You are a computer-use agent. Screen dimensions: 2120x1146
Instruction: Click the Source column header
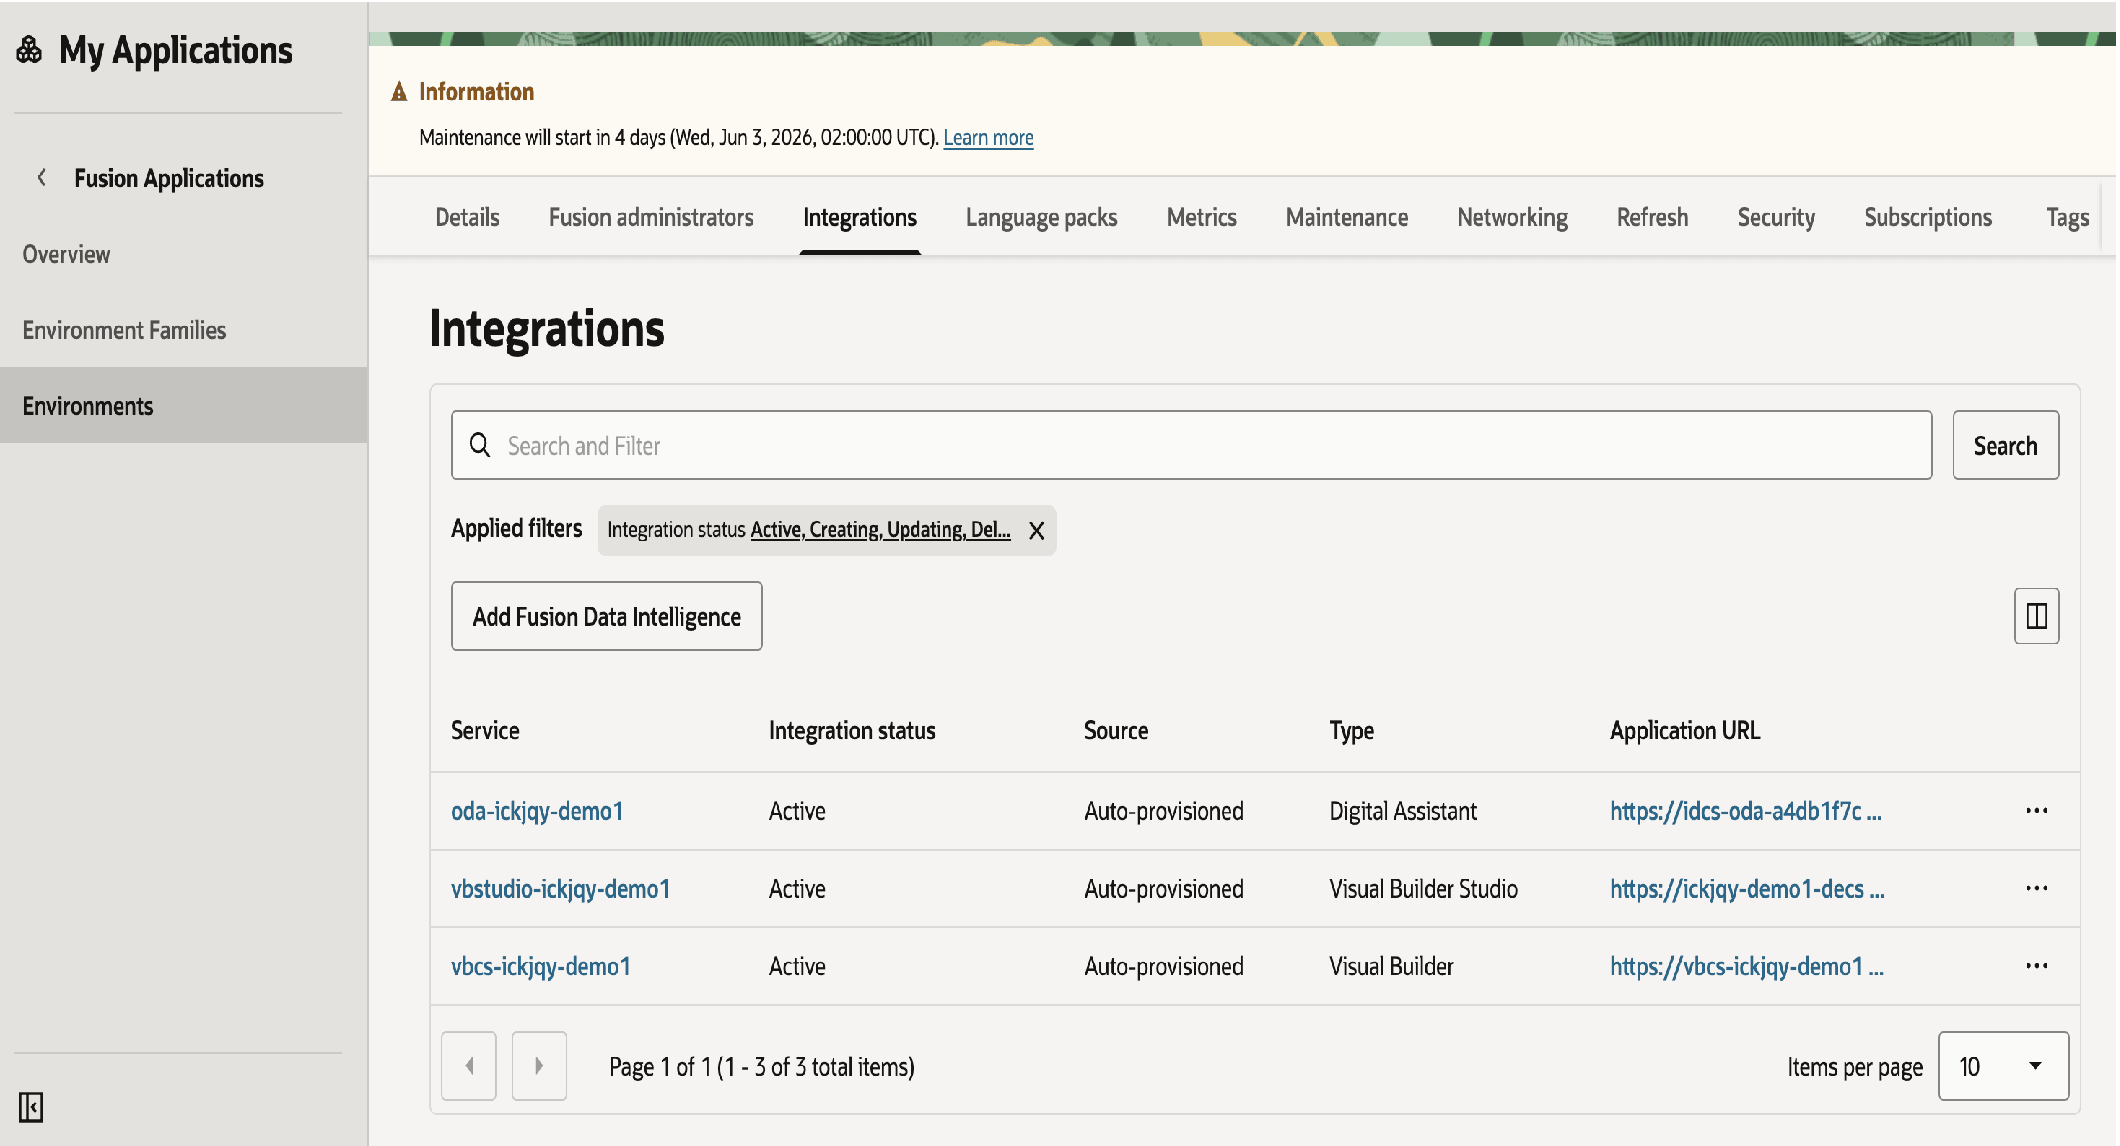[1116, 731]
